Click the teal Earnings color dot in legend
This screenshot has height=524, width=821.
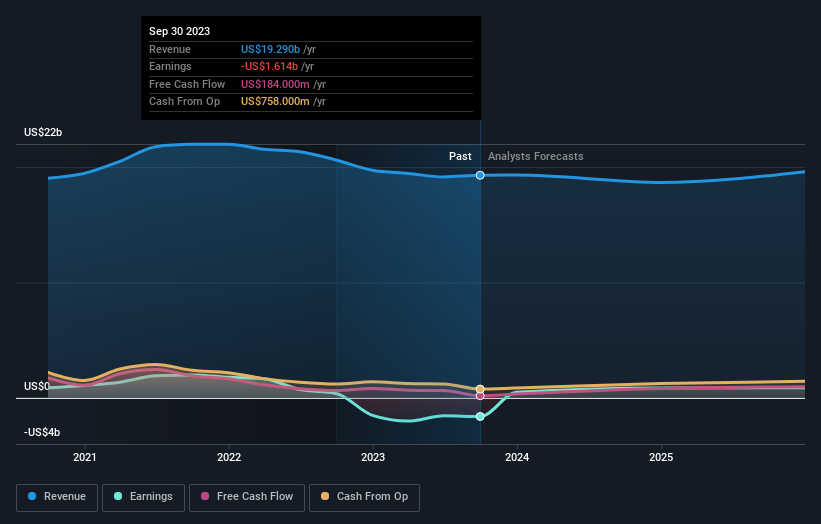coord(118,496)
